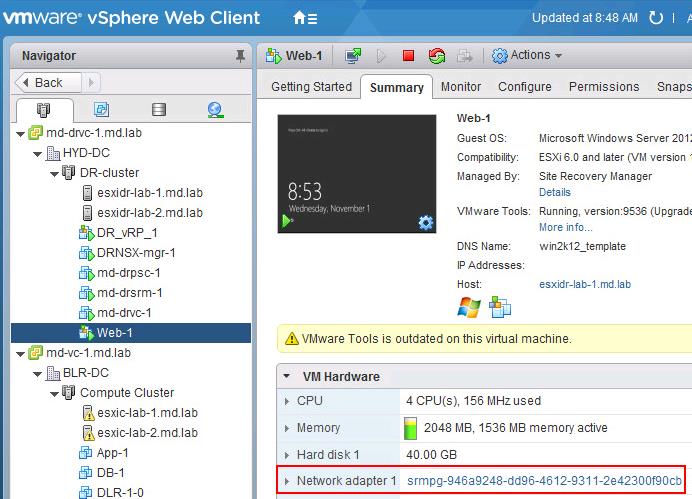The image size is (692, 499).
Task: Collapse the BLR-DC datacenter node
Action: click(x=38, y=374)
